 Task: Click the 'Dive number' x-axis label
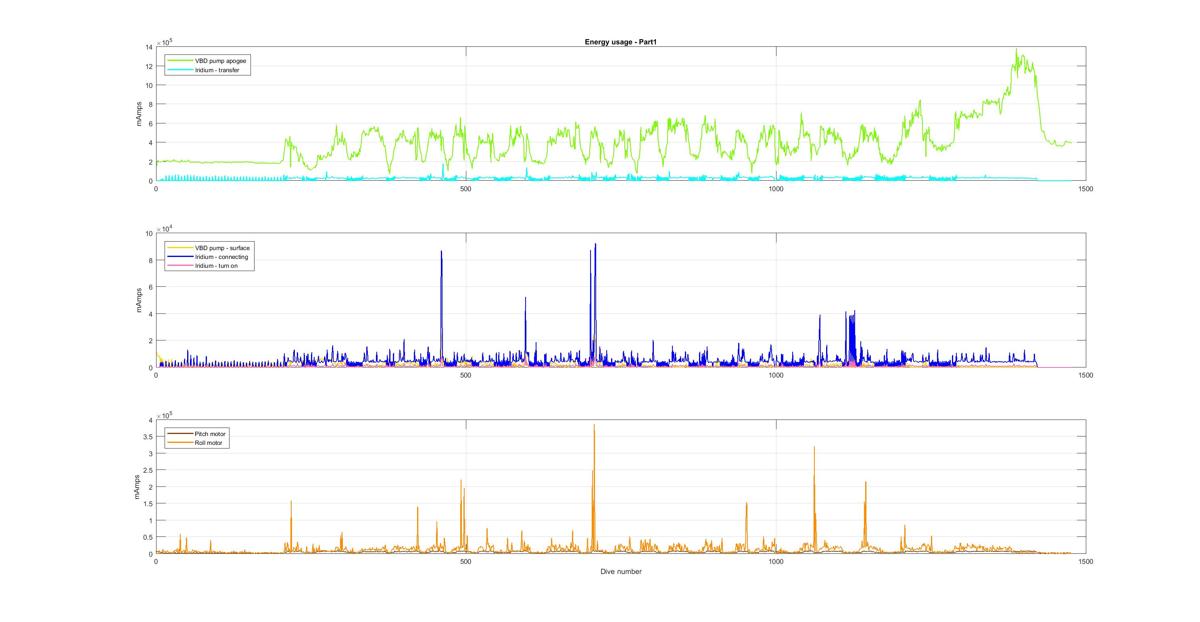coord(621,572)
